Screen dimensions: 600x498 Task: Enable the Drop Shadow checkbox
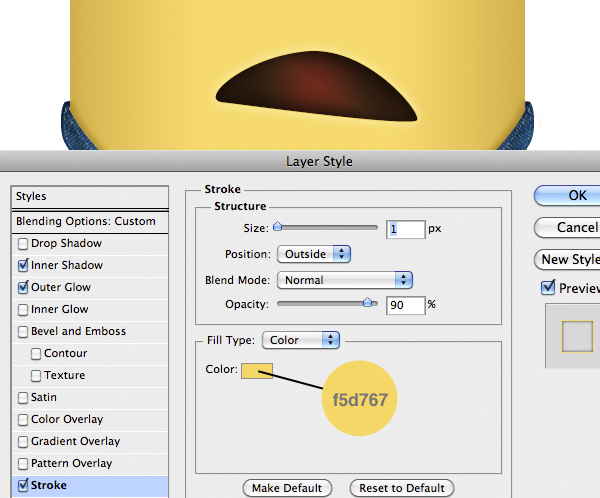point(22,244)
